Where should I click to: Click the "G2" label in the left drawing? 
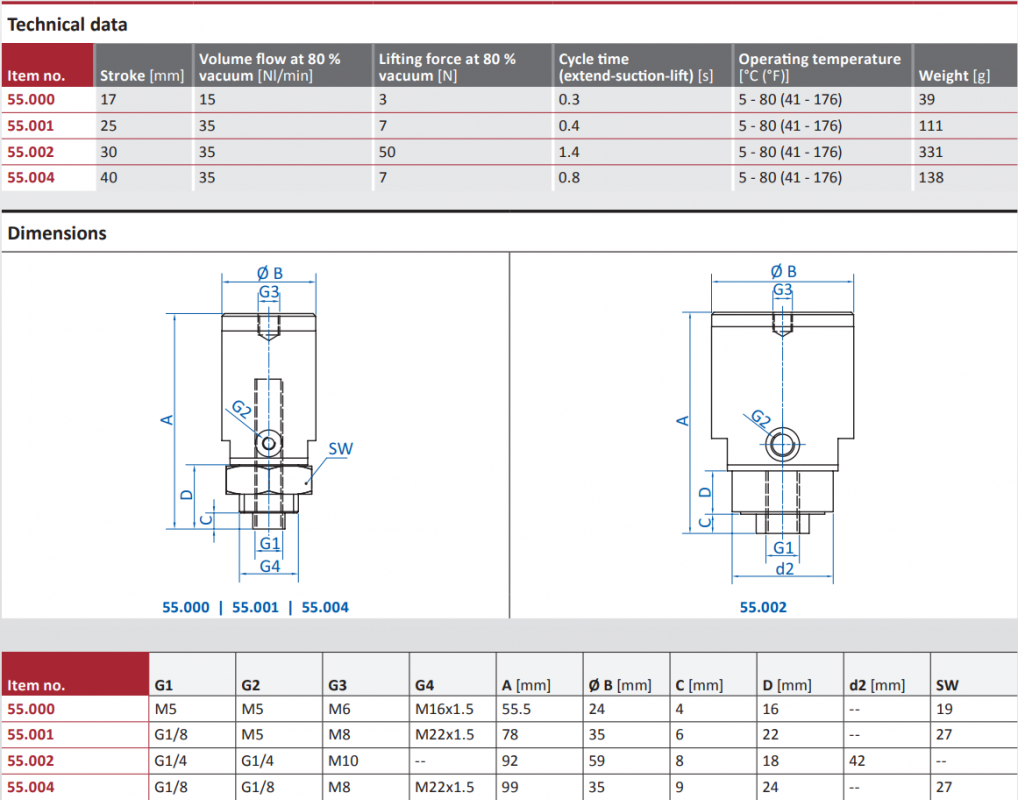coord(242,409)
